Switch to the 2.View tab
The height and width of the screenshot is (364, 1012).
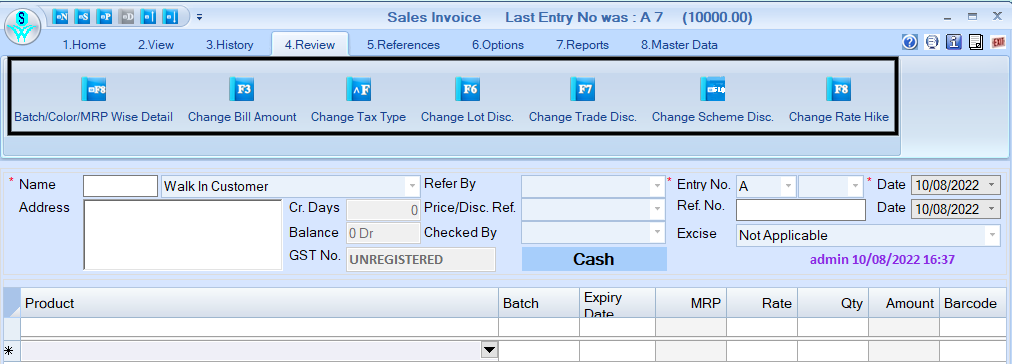(x=156, y=45)
